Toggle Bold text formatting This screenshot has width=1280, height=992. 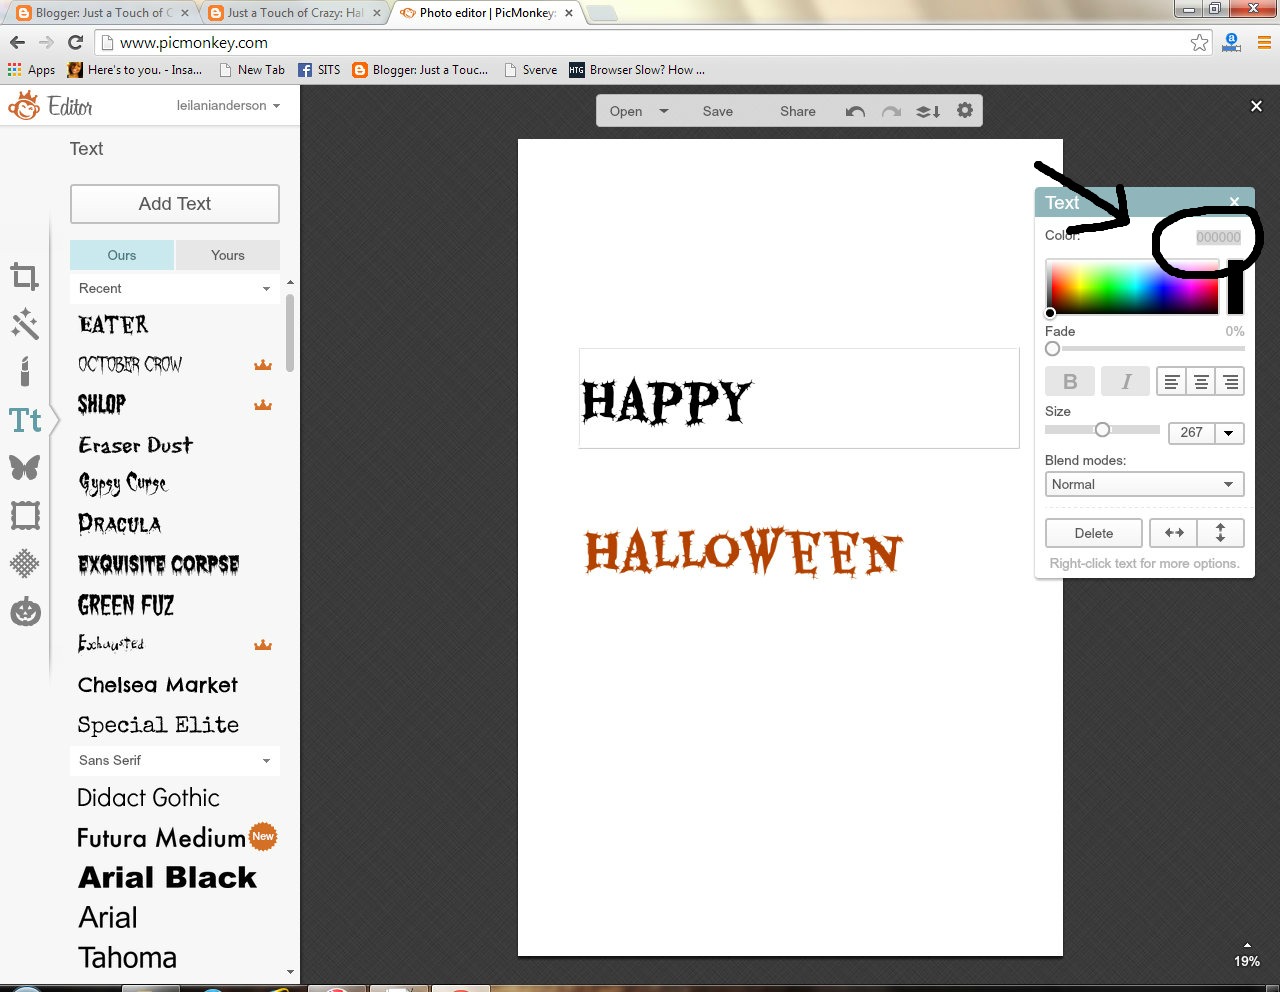coord(1070,381)
